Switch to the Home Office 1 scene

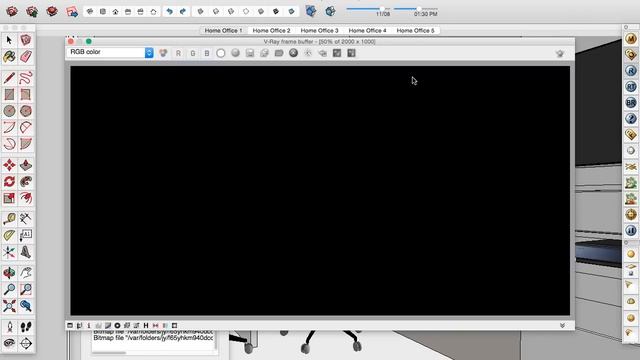[x=223, y=31]
